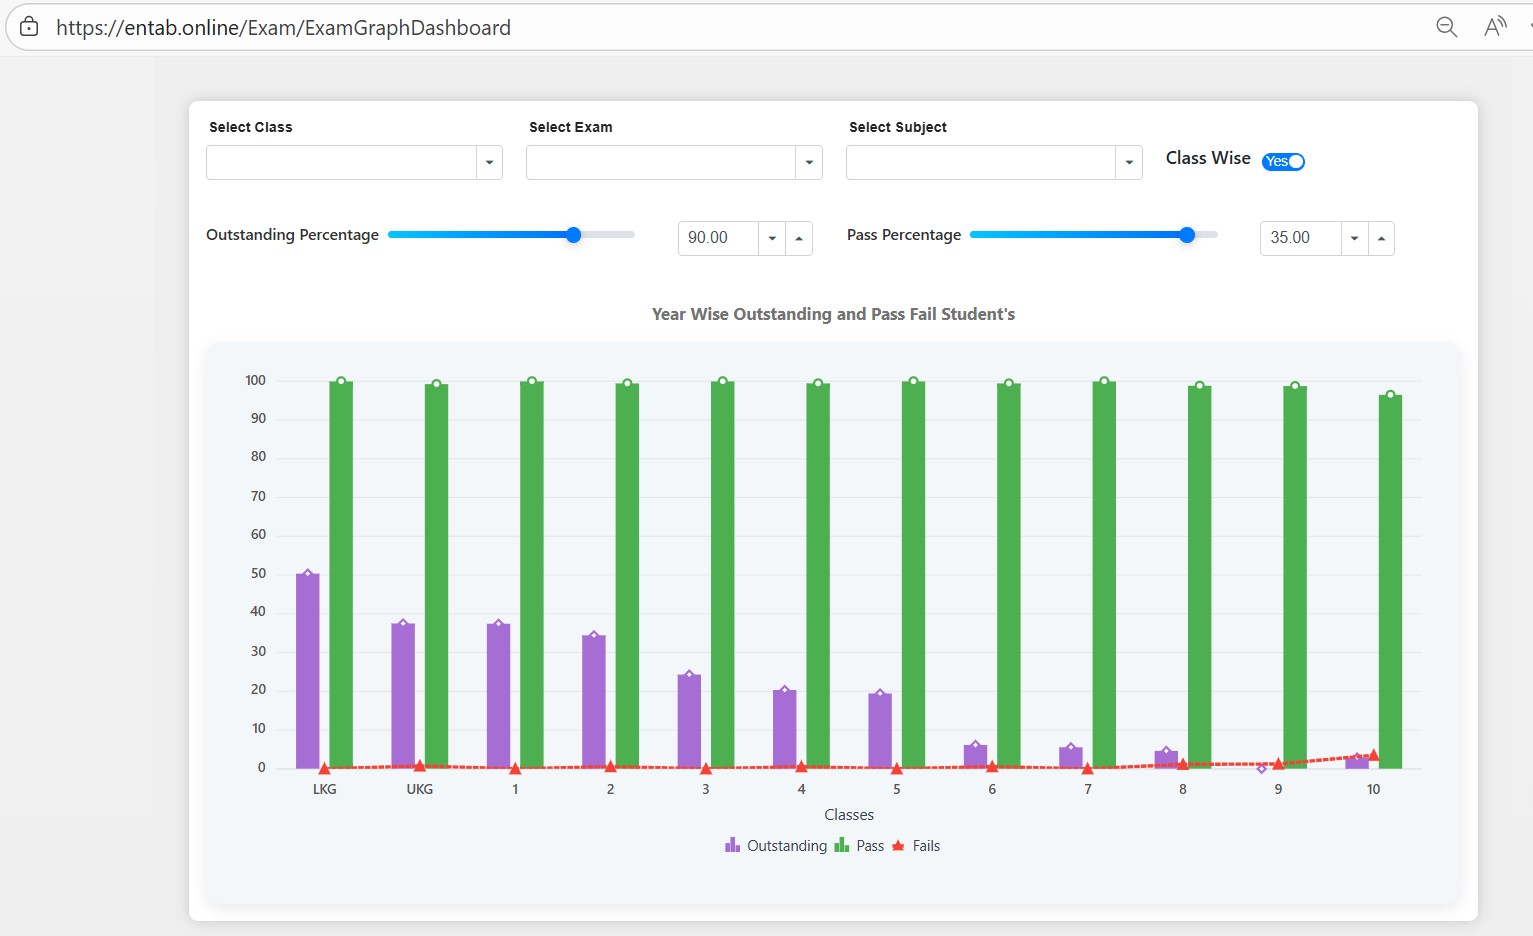Click the Outstanding Percentage slider handle

(x=573, y=235)
